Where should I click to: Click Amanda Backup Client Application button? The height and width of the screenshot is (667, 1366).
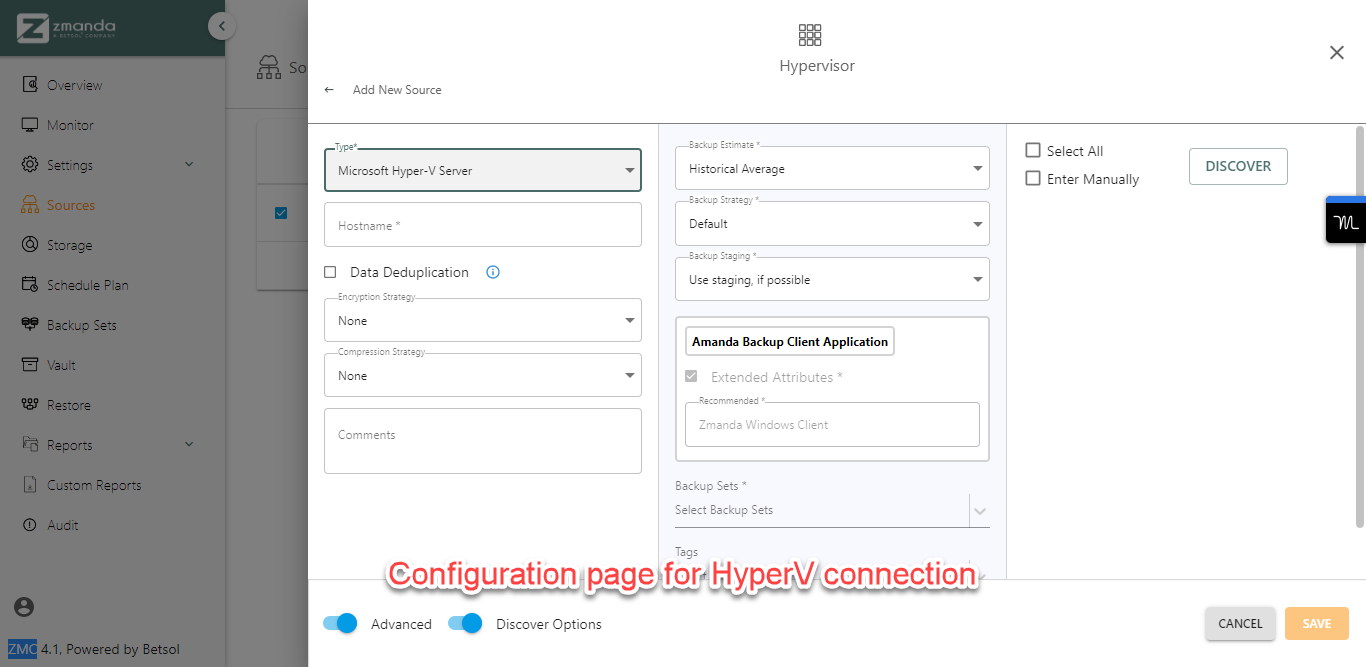click(790, 341)
